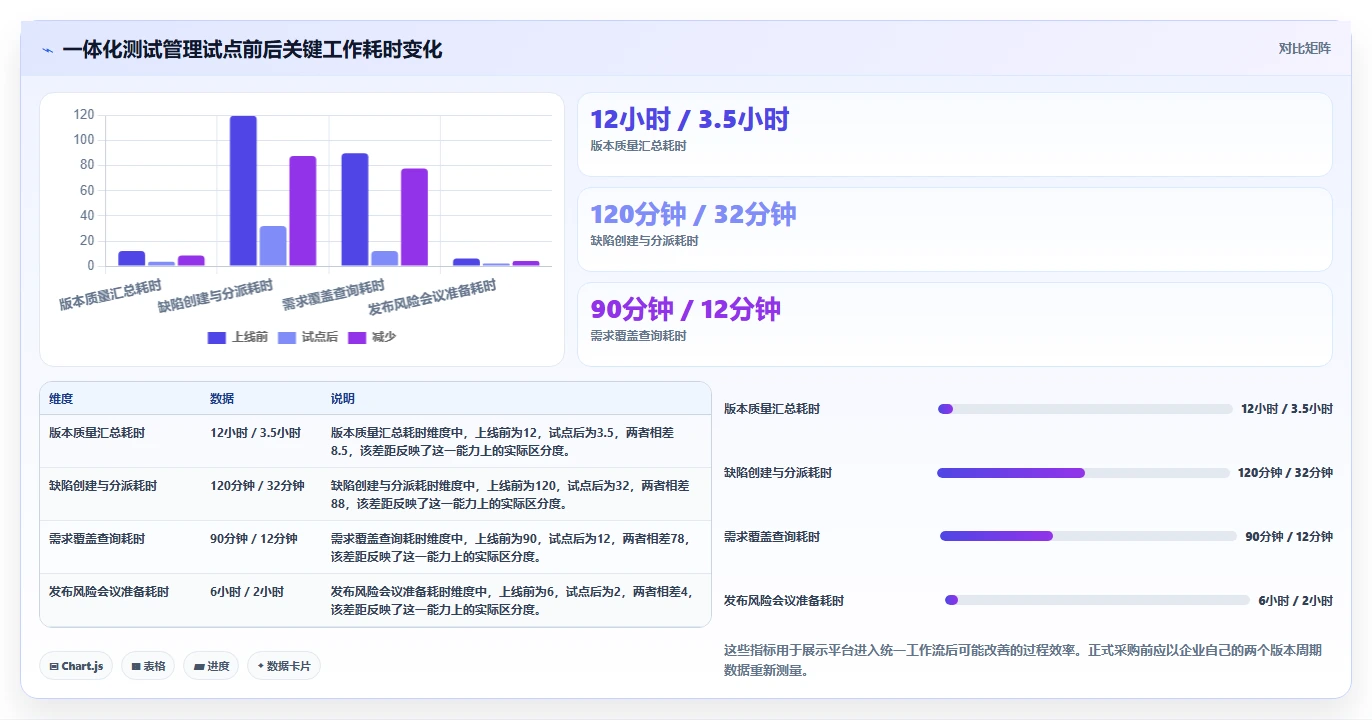Click the star icon in 数据卡片 chip

click(x=261, y=666)
